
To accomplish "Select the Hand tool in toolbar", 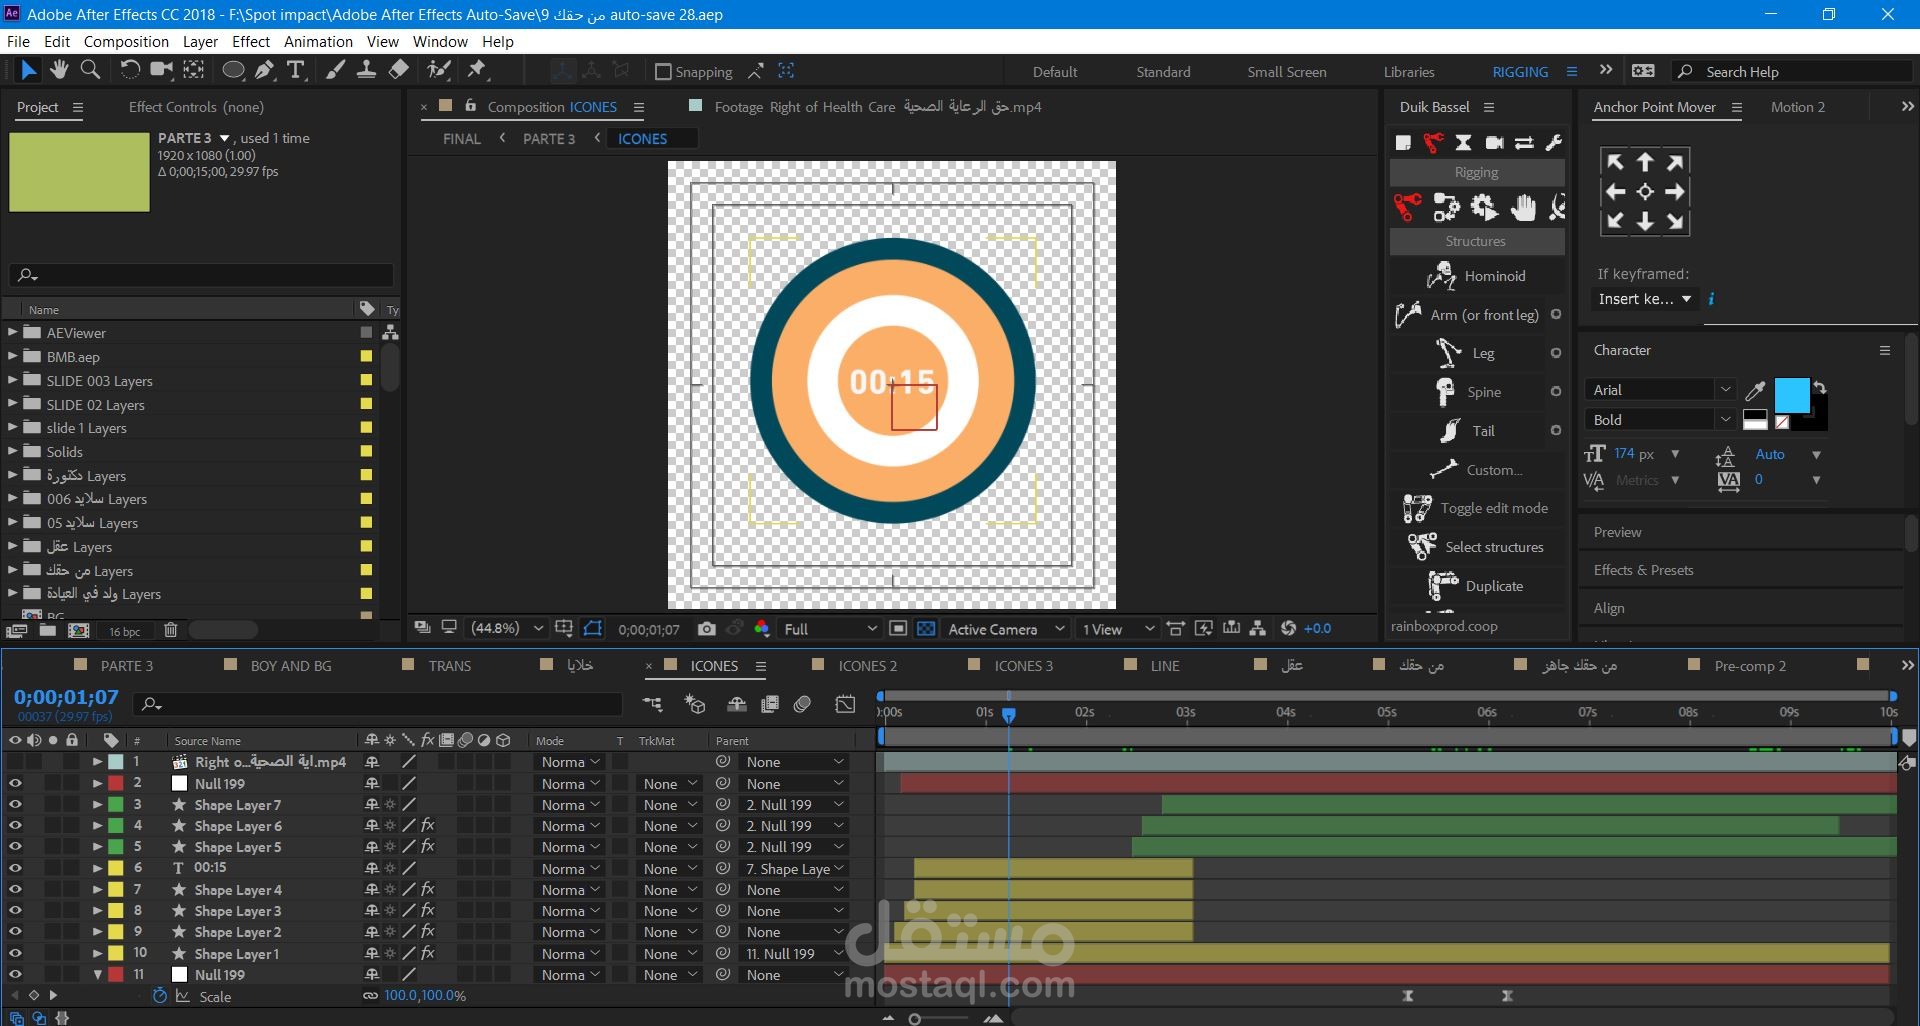I will pyautogui.click(x=59, y=70).
